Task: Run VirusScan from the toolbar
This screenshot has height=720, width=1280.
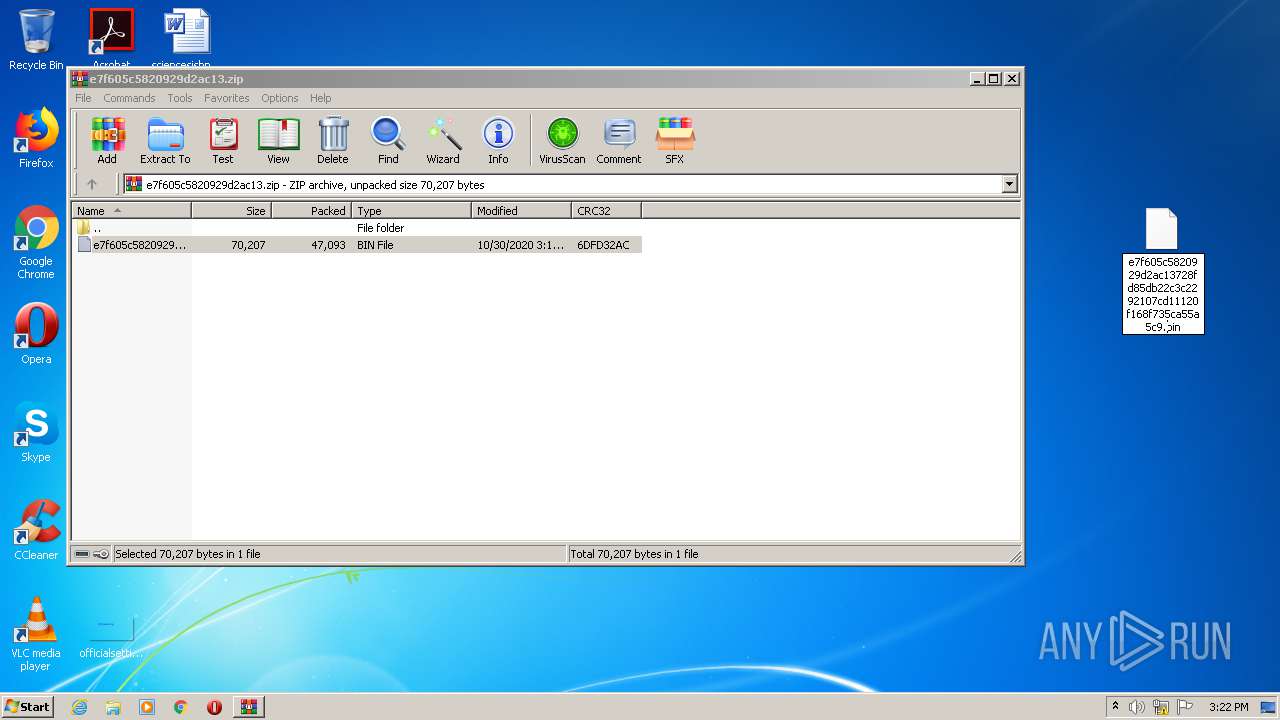Action: point(562,140)
